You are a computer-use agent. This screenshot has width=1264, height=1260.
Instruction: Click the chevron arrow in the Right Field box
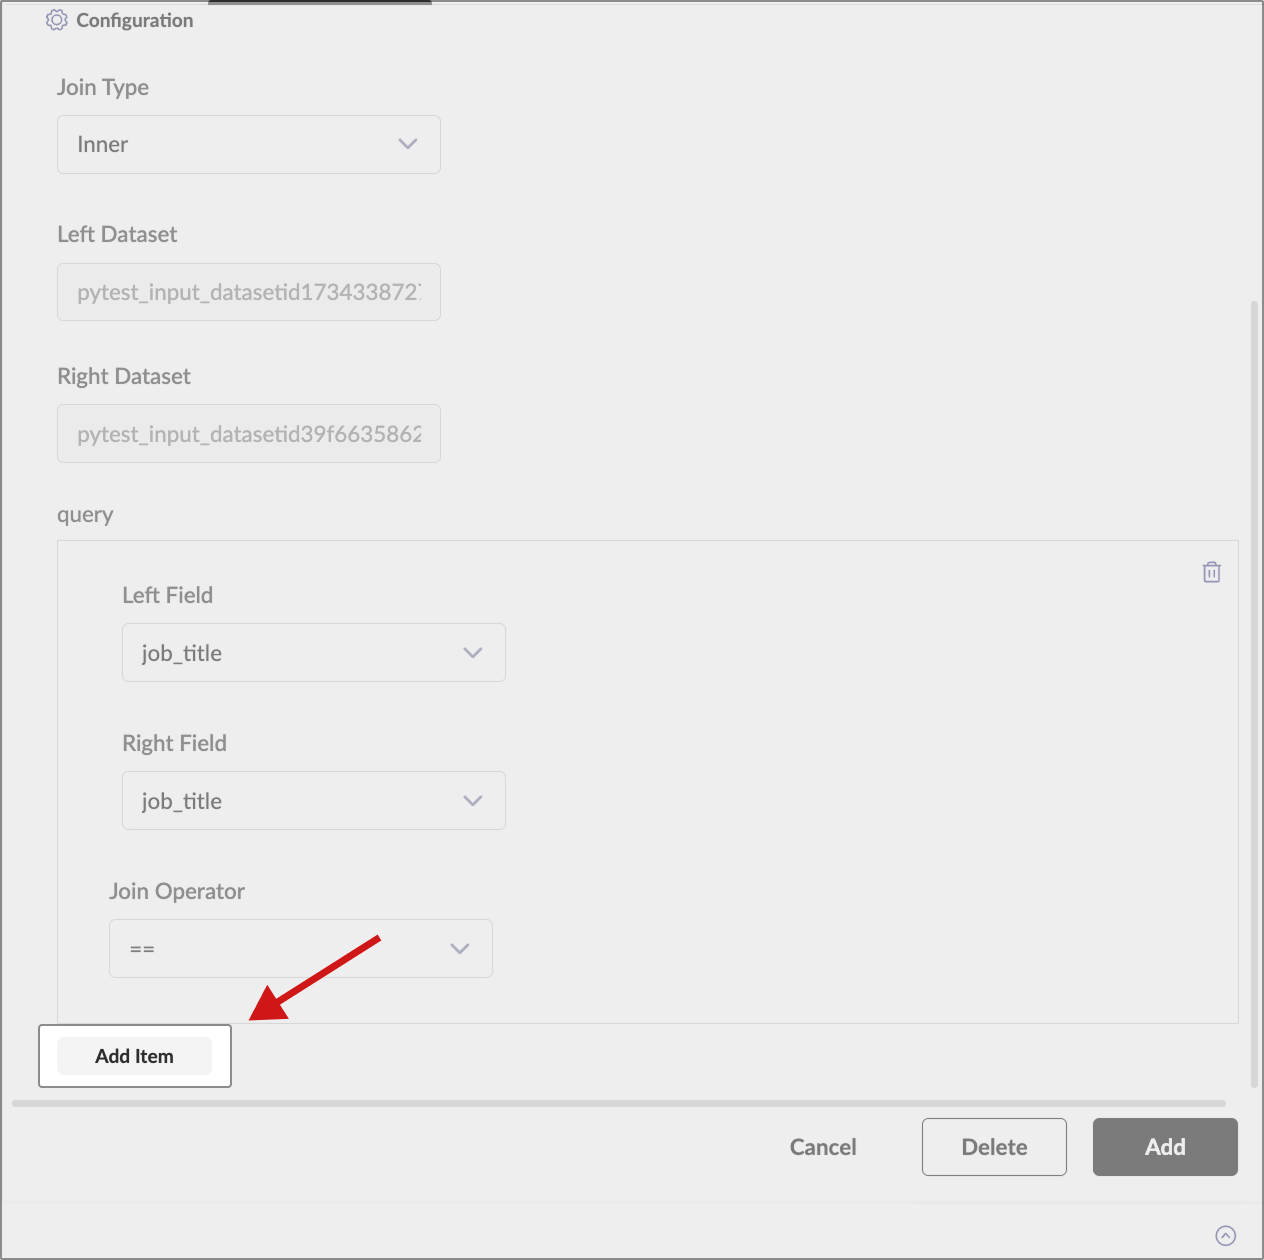pos(473,801)
